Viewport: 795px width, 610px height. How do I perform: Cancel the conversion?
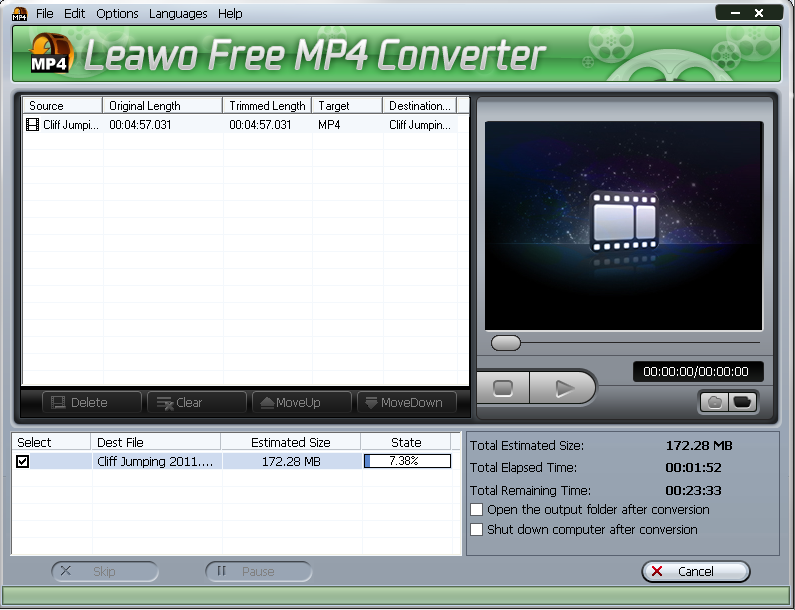pyautogui.click(x=696, y=571)
